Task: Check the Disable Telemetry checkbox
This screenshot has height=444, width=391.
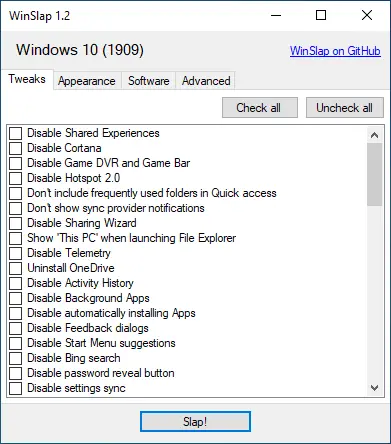Action: [x=15, y=253]
